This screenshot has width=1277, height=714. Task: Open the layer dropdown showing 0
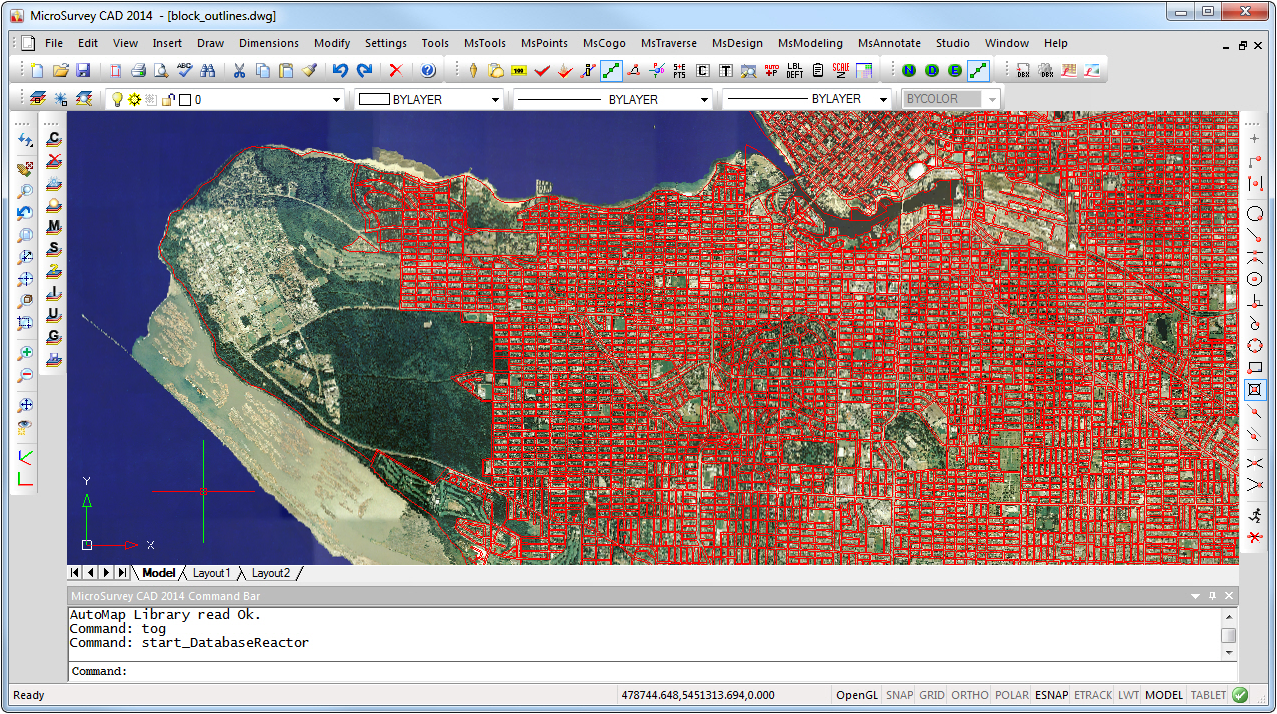[336, 100]
